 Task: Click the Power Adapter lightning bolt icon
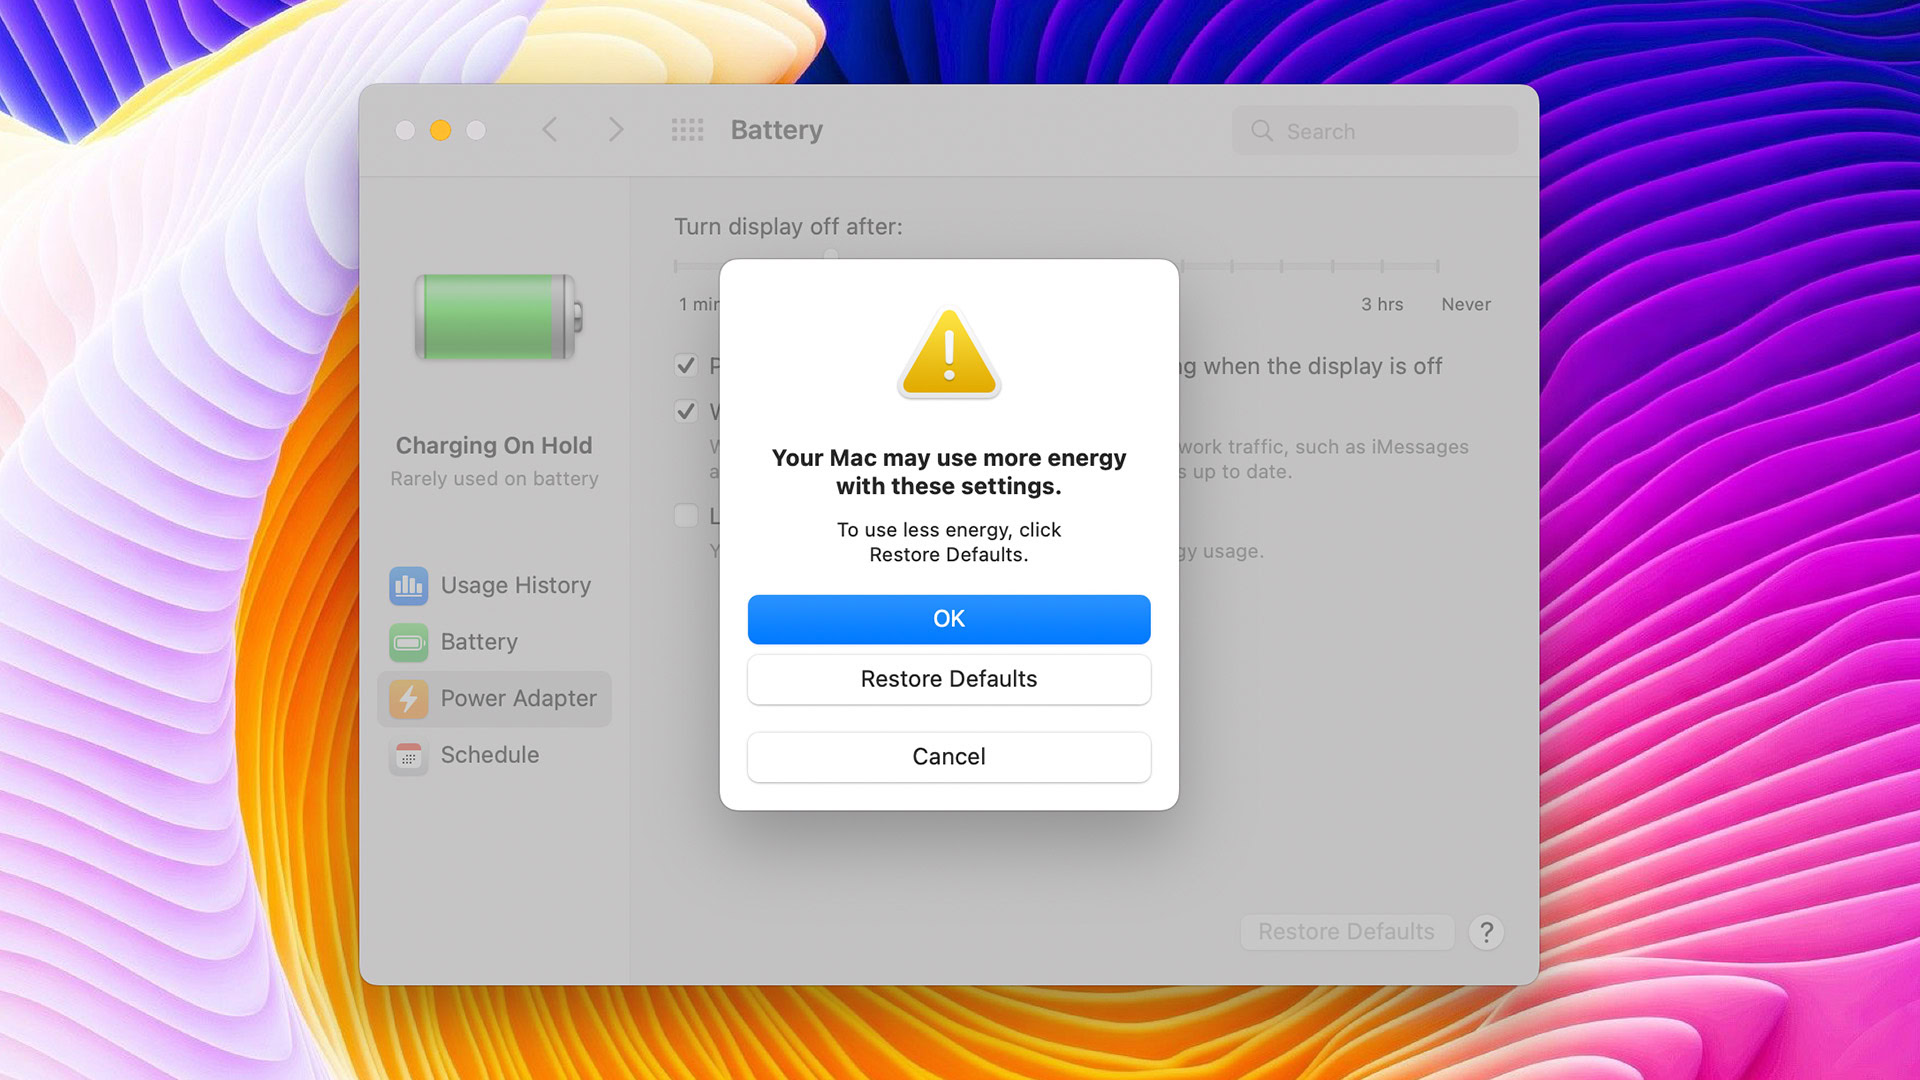(x=408, y=699)
